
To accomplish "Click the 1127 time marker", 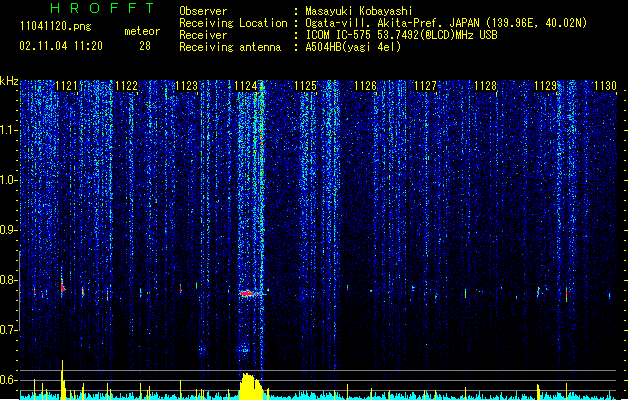I will pyautogui.click(x=425, y=86).
